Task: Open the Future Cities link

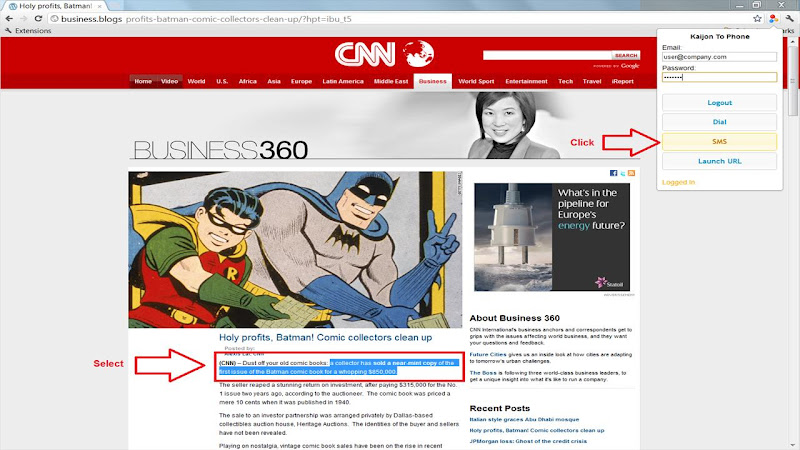Action: [488, 354]
